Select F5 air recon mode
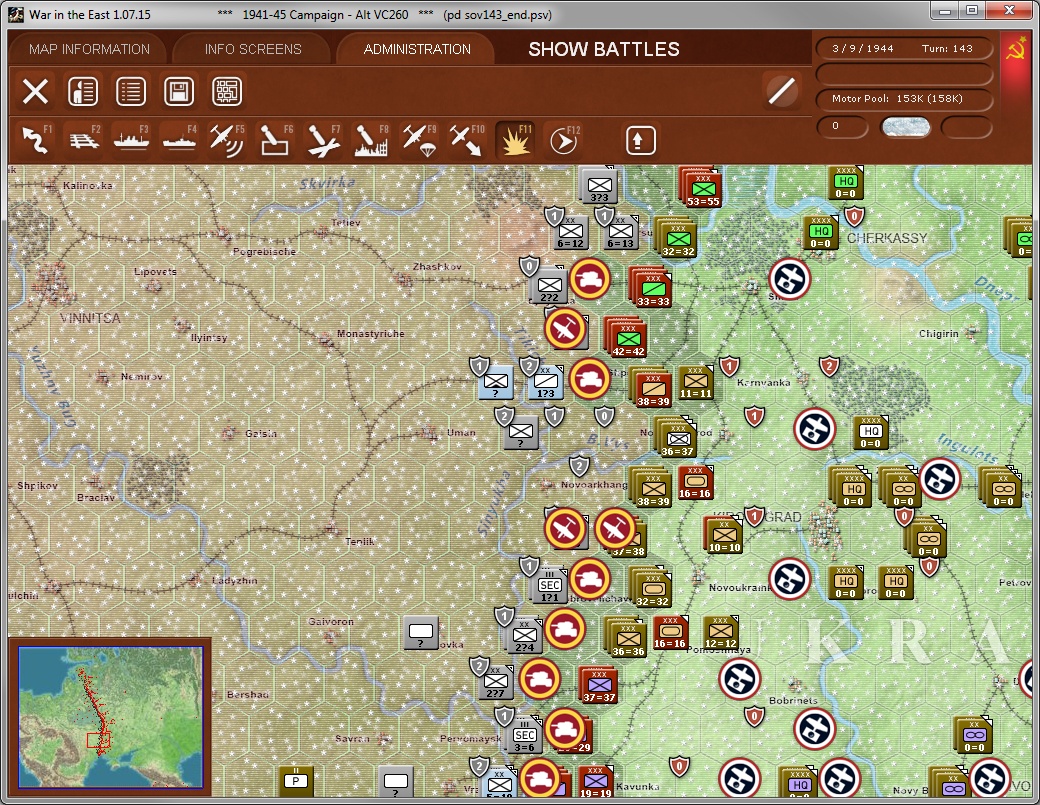This screenshot has width=1040, height=805. coord(227,140)
